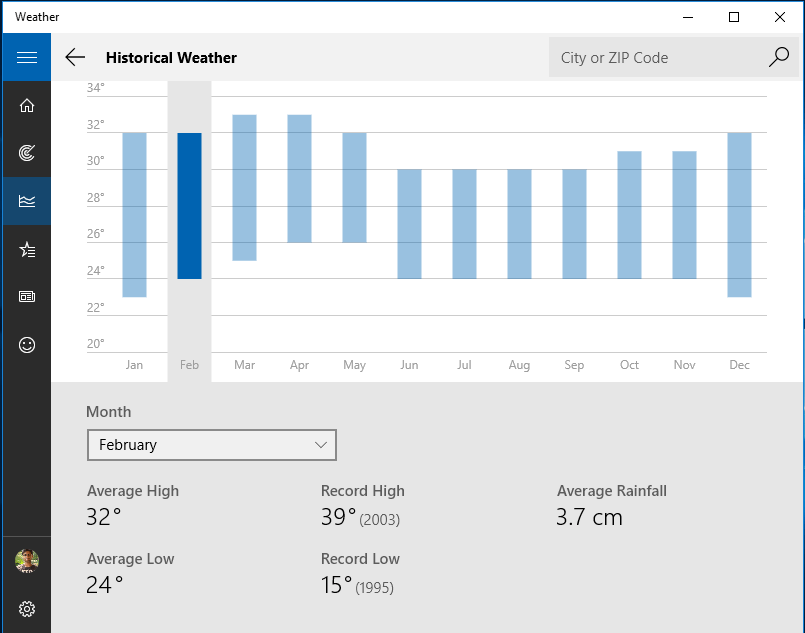The height and width of the screenshot is (633, 805).
Task: Click the search magnifier icon
Action: (x=779, y=57)
